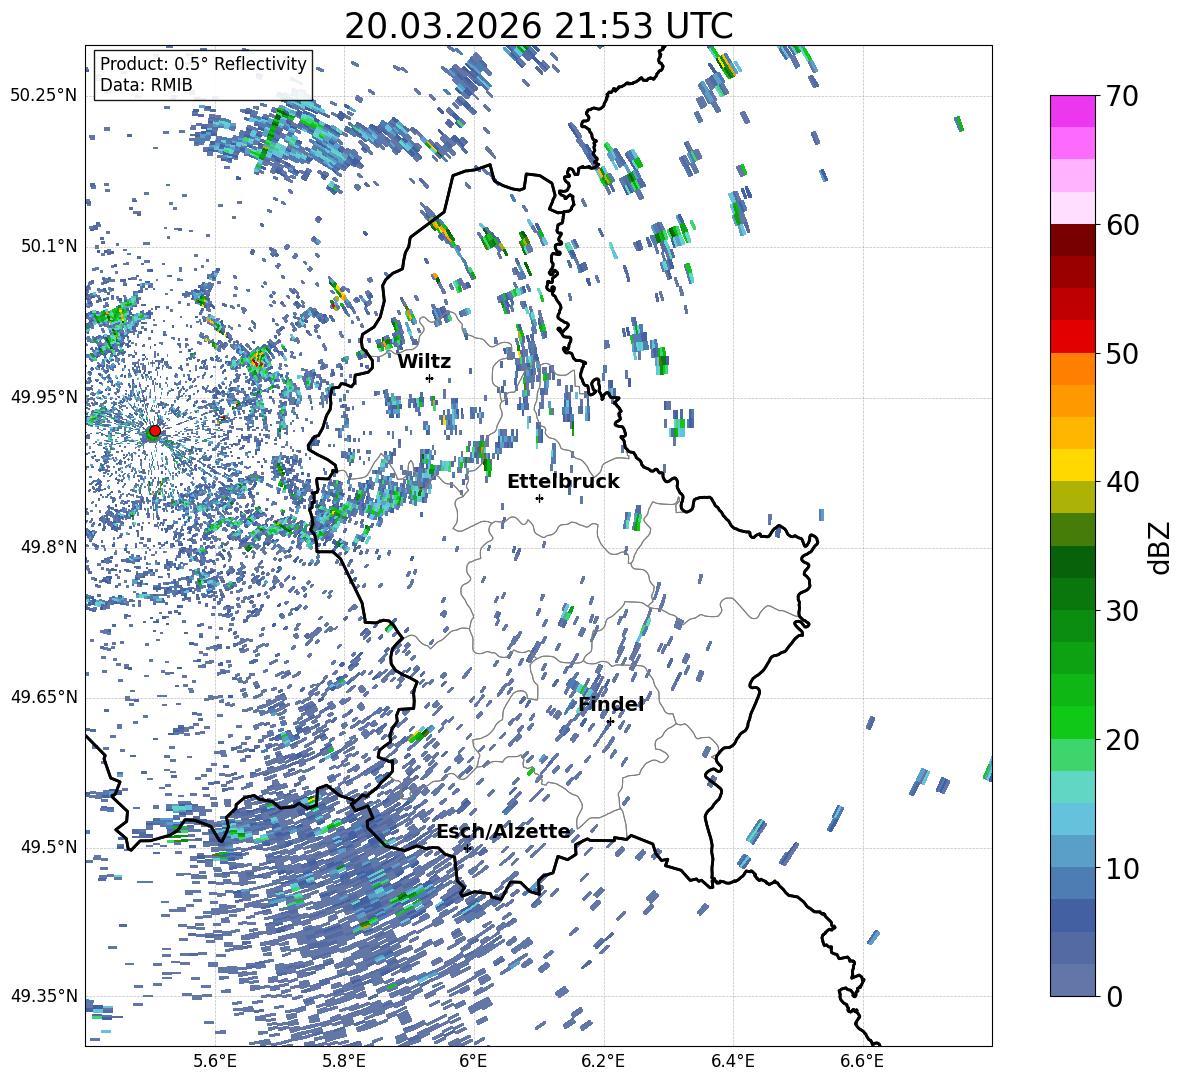
Task: Pick the dark red swatch below 60 dBZ
Action: click(x=1073, y=240)
